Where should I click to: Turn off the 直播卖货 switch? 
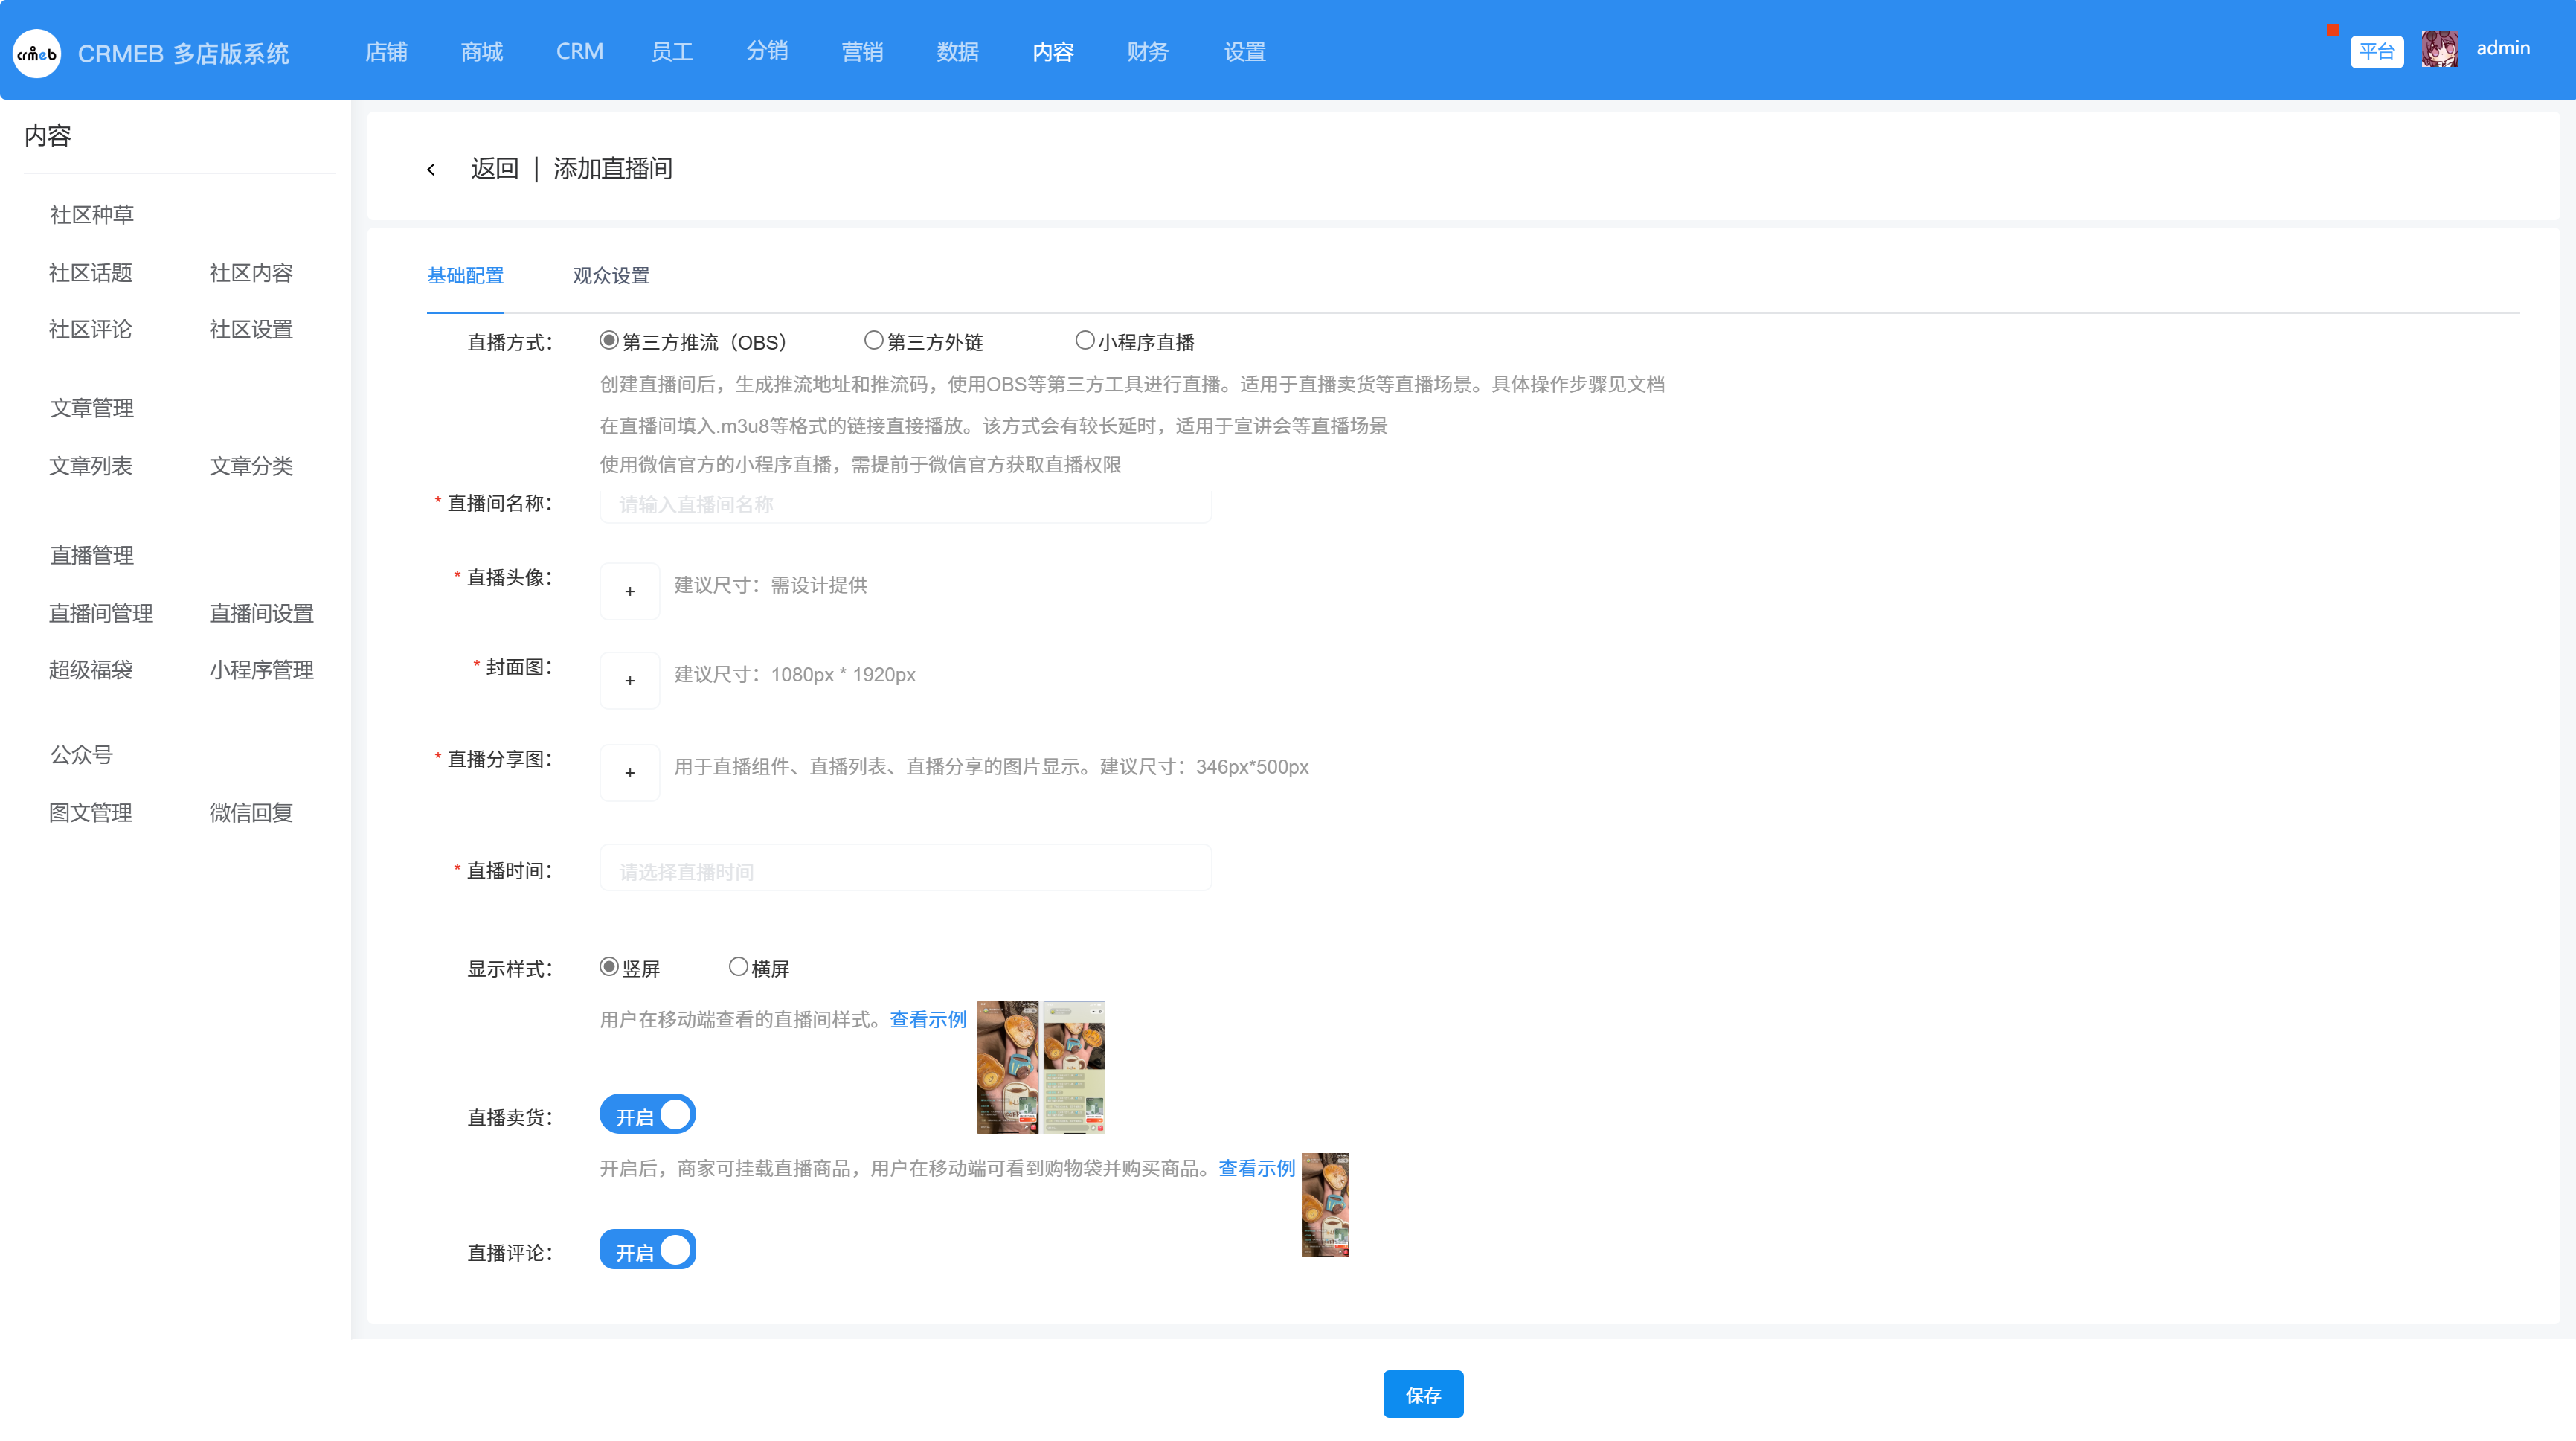[x=647, y=1114]
